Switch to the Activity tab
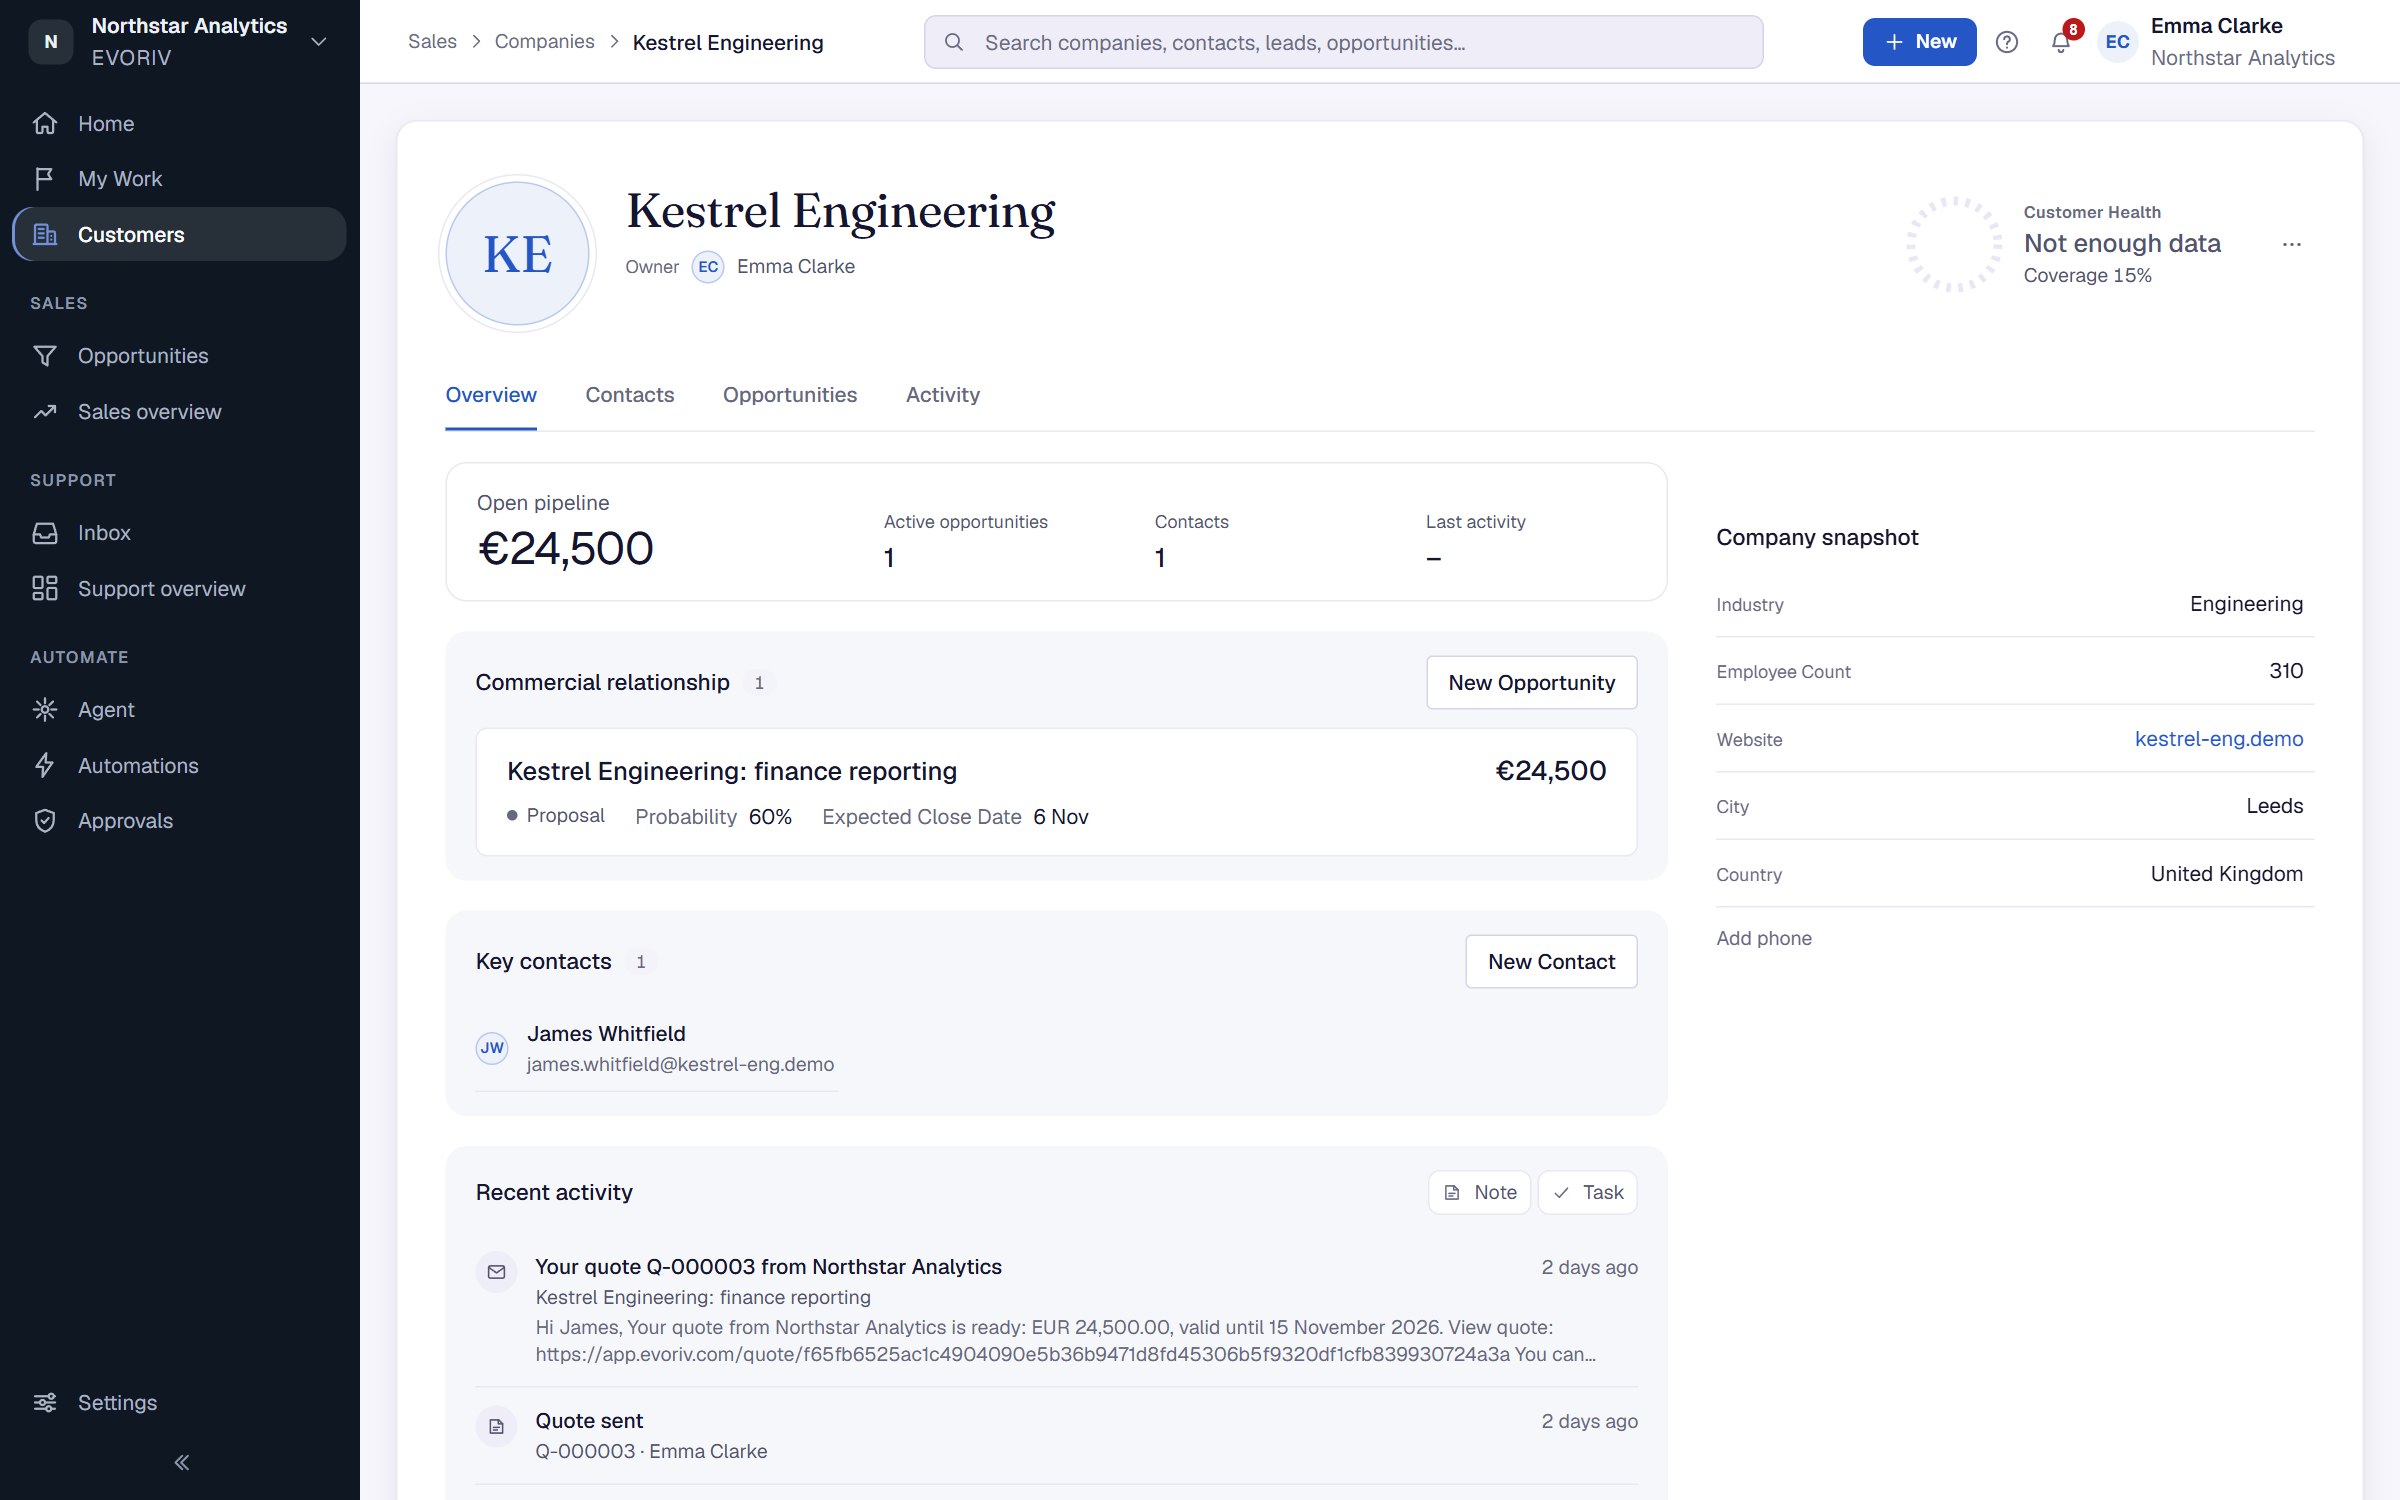Screen dimensions: 2400x1500 943,395
